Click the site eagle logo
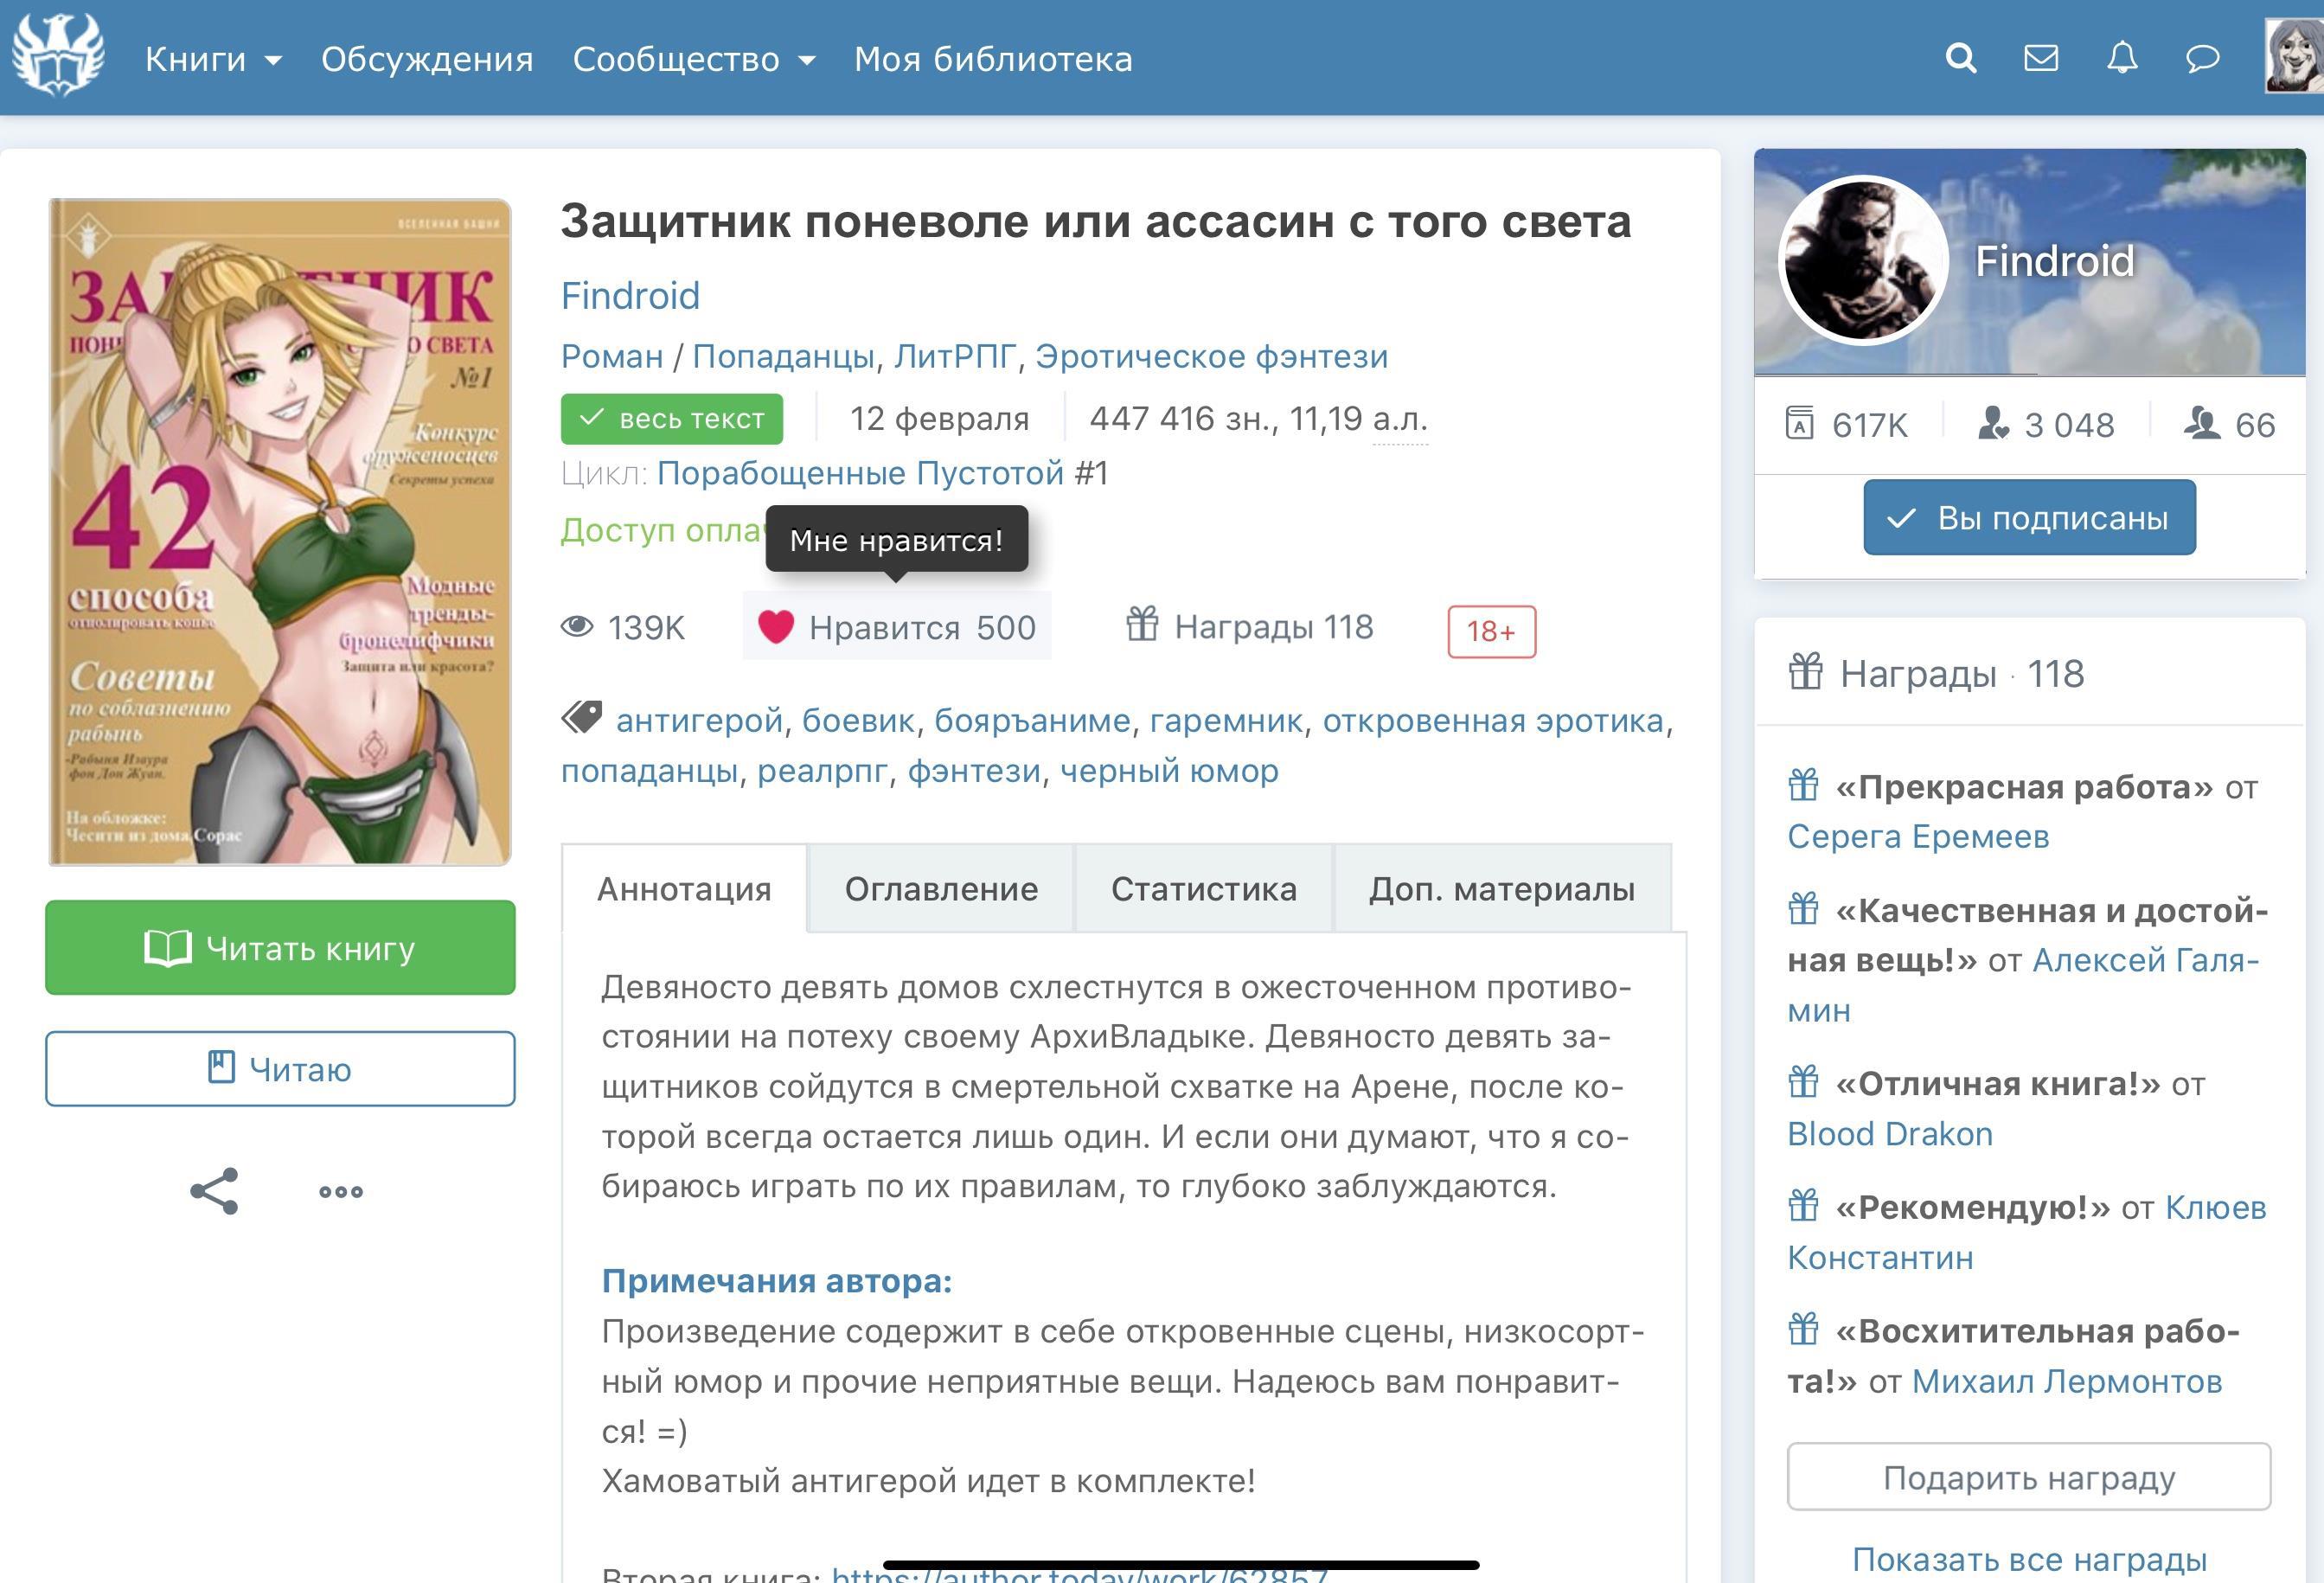Viewport: 2324px width, 1583px height. pyautogui.click(x=58, y=55)
